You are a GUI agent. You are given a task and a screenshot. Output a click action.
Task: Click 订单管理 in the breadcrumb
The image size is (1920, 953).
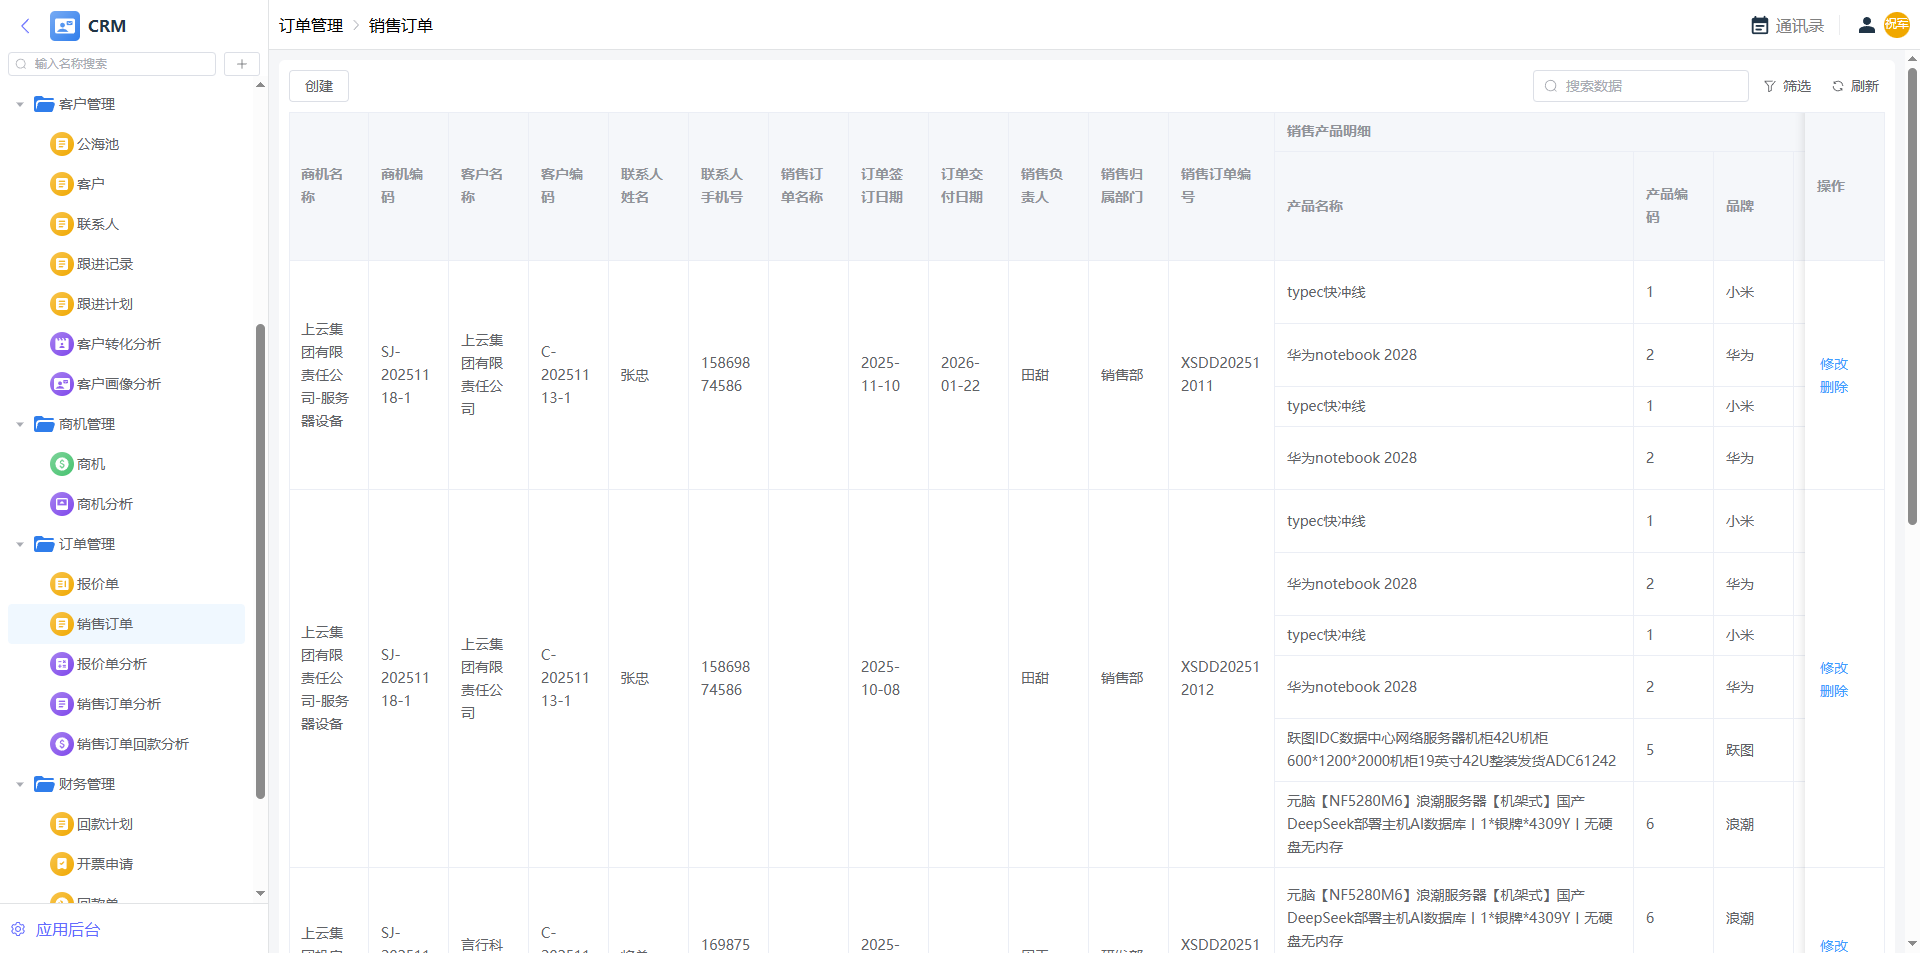pyautogui.click(x=310, y=26)
